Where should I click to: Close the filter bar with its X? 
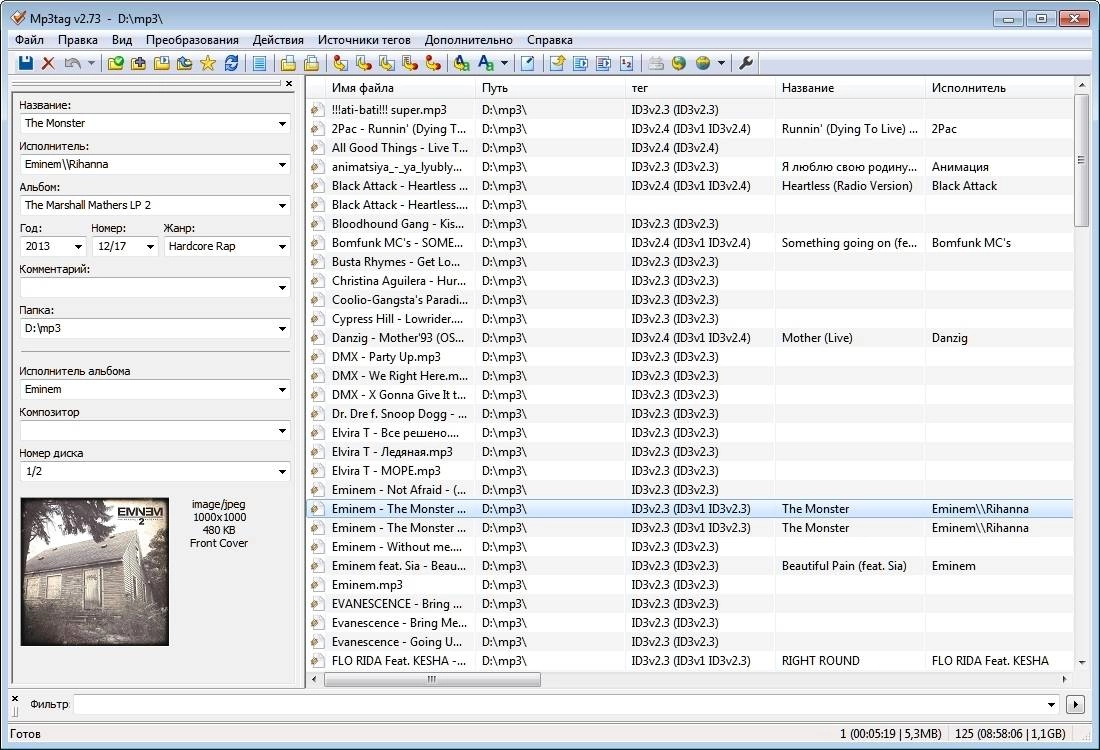pyautogui.click(x=15, y=699)
